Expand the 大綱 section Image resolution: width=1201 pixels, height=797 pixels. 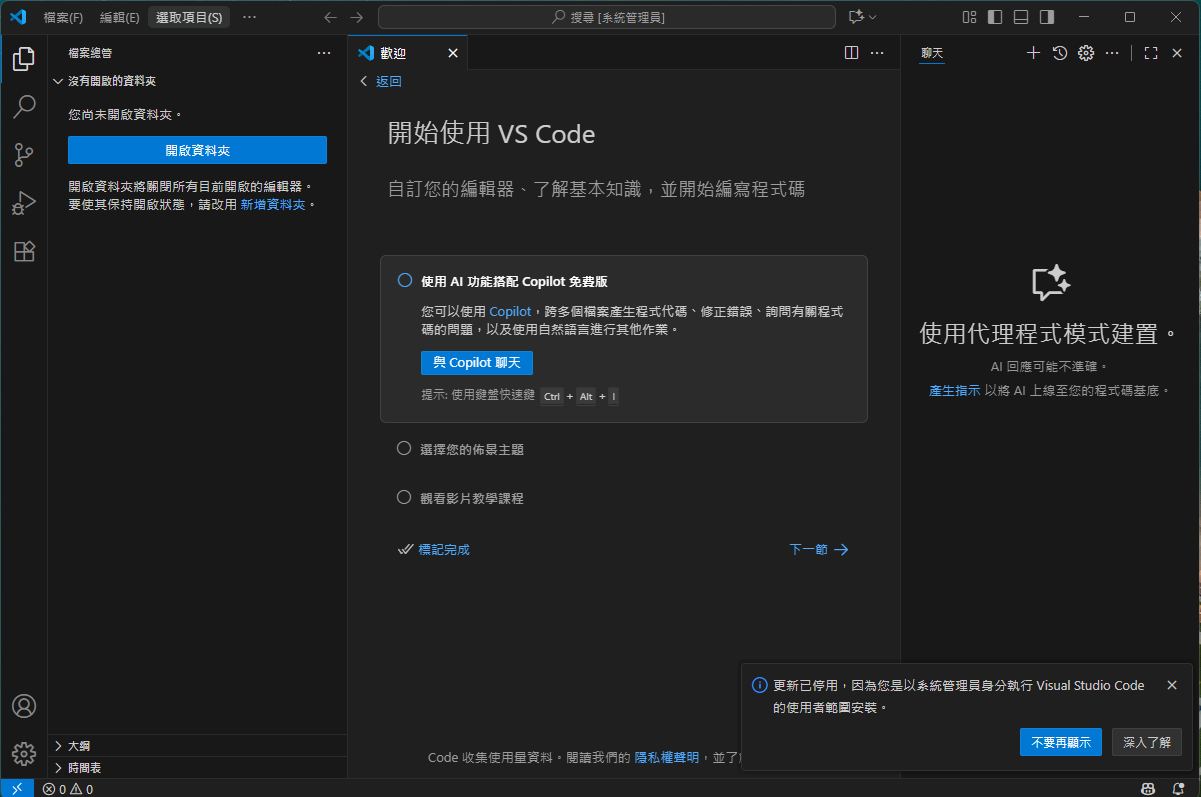click(78, 746)
